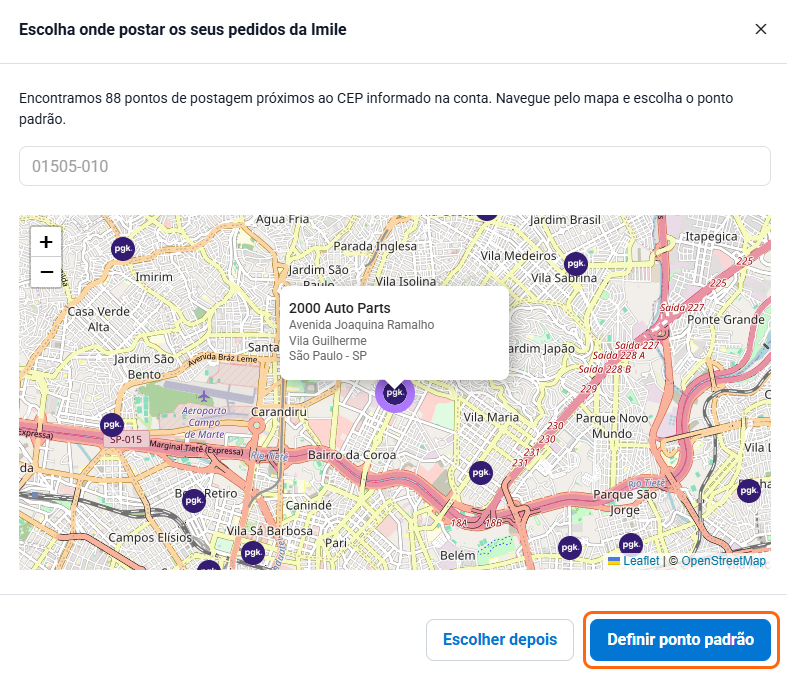Image resolution: width=787 pixels, height=680 pixels.
Task: Click the highlighted 2000 Auto Parts marker
Action: pyautogui.click(x=395, y=392)
